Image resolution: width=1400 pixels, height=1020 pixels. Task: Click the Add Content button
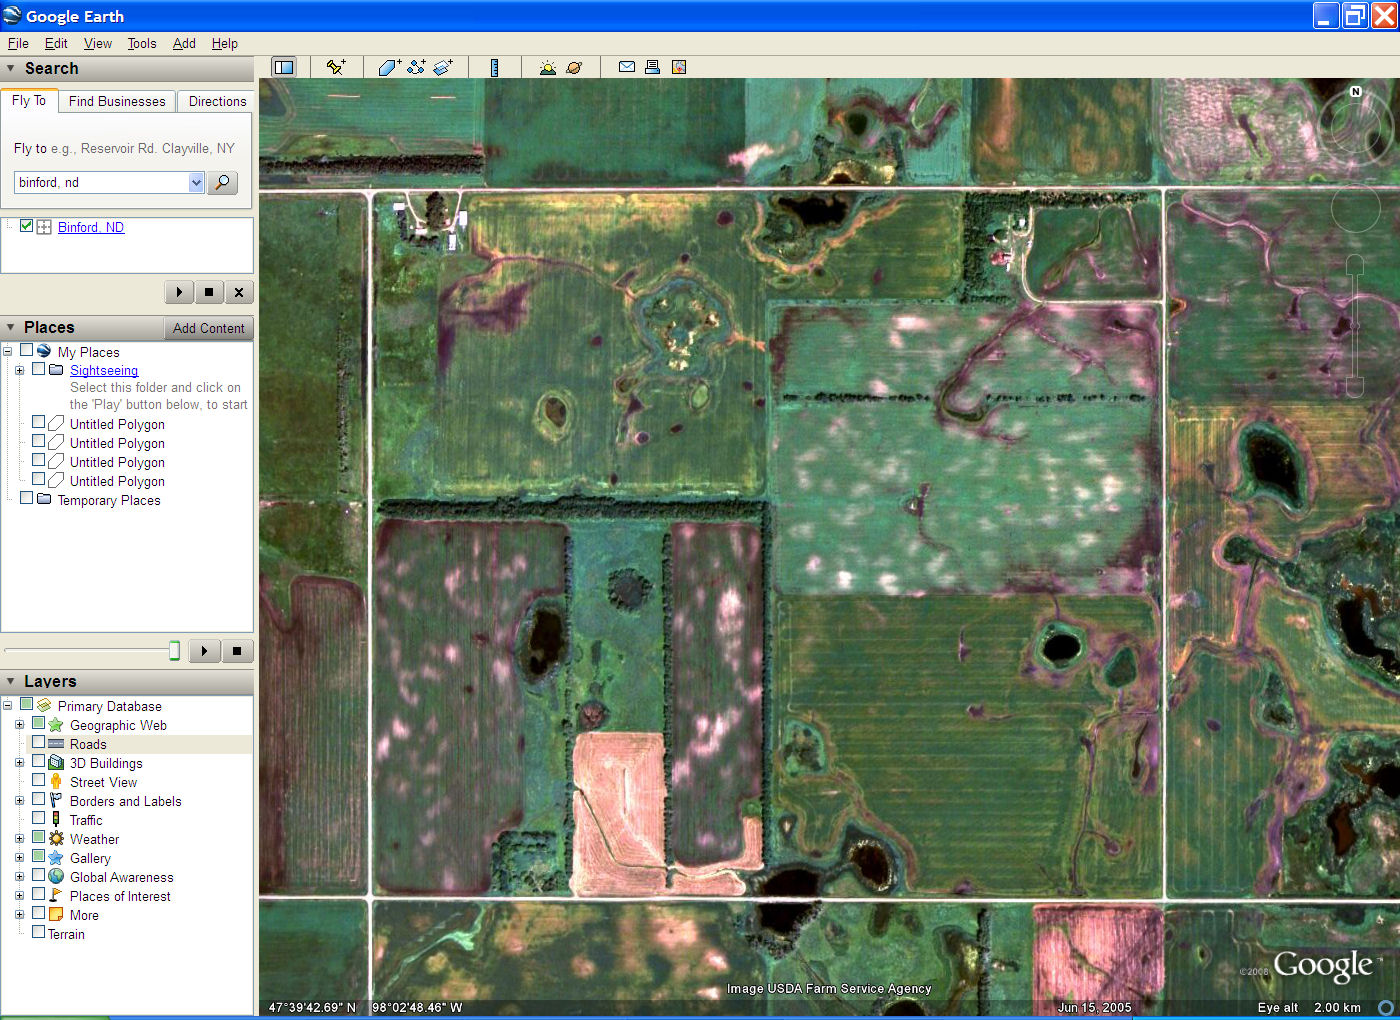click(208, 328)
